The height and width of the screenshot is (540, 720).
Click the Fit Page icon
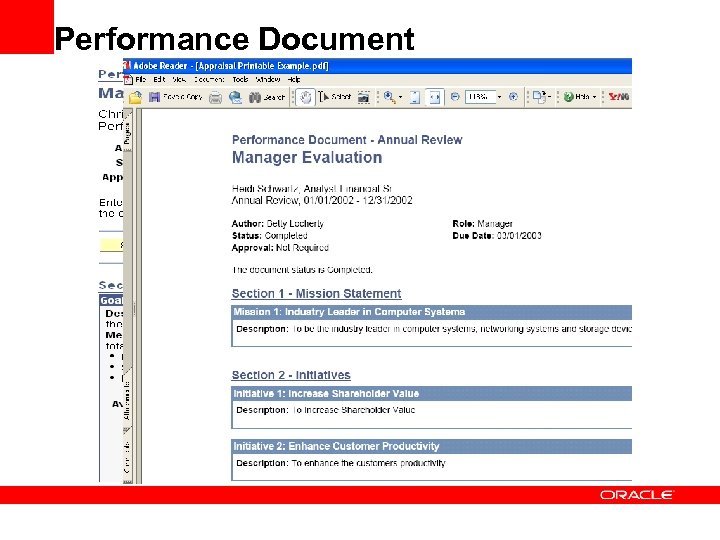415,97
